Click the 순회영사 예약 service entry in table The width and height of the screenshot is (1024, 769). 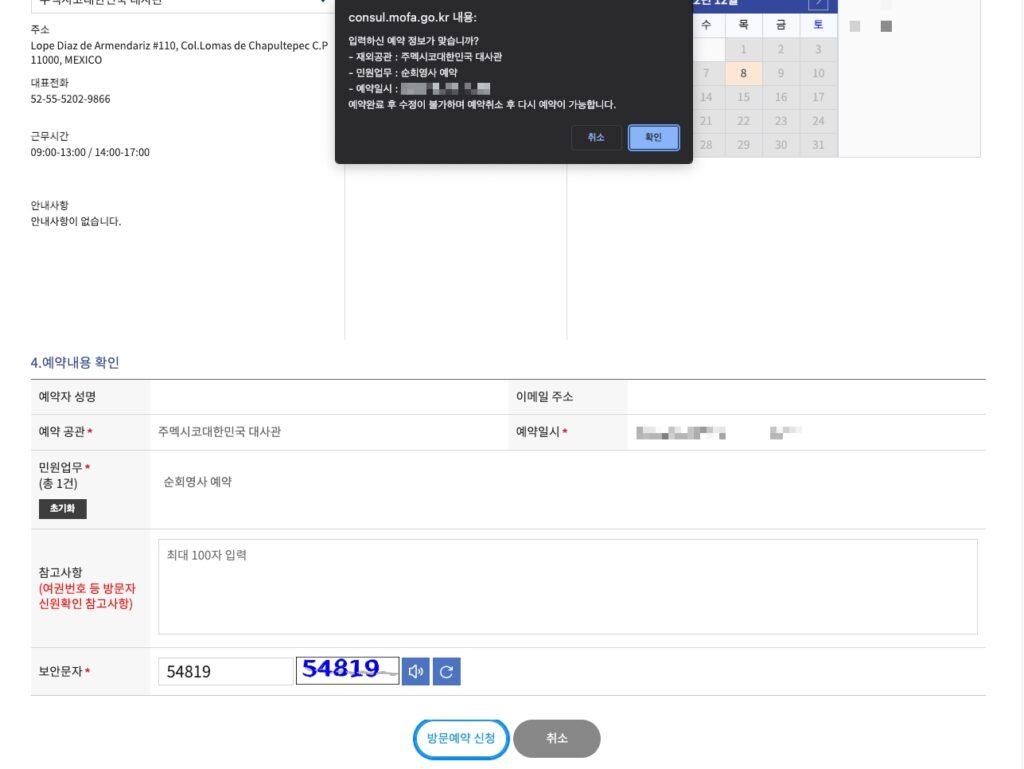[197, 482]
